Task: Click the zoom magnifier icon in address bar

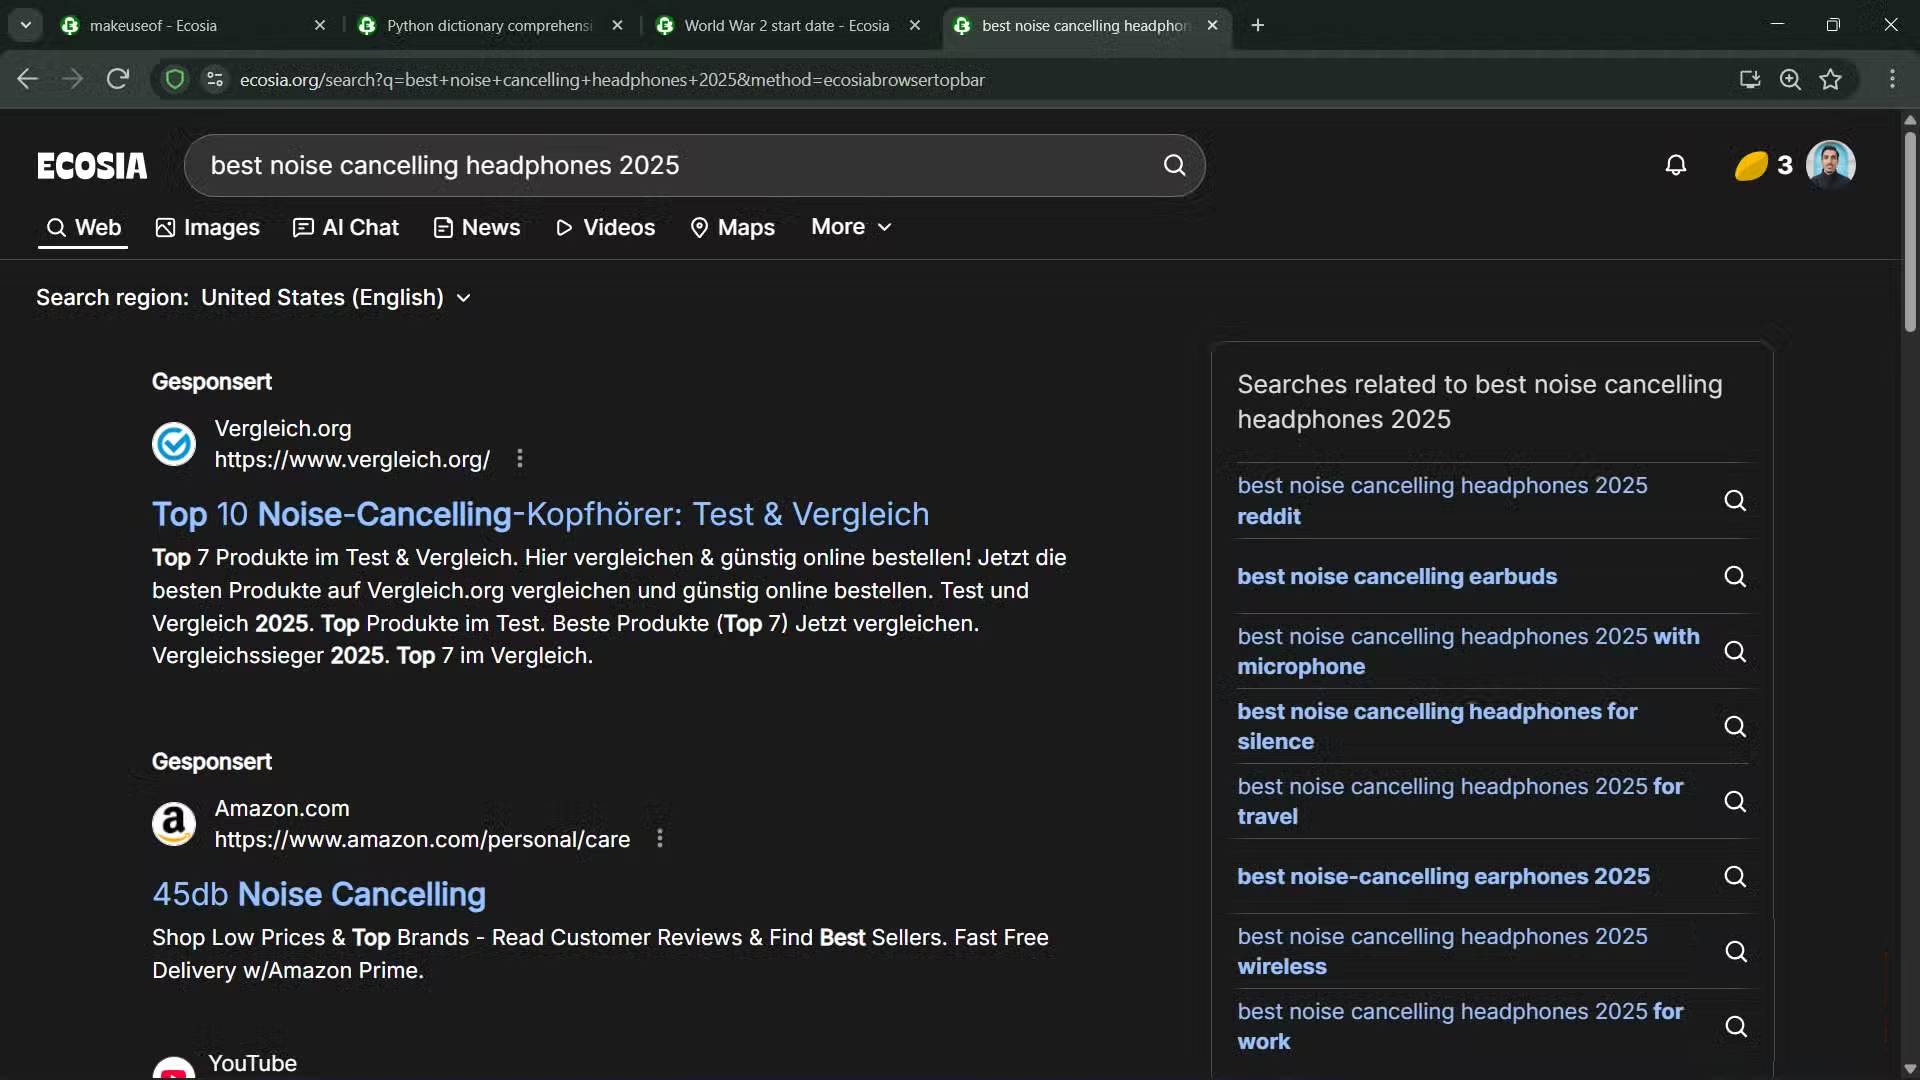Action: coord(1790,79)
